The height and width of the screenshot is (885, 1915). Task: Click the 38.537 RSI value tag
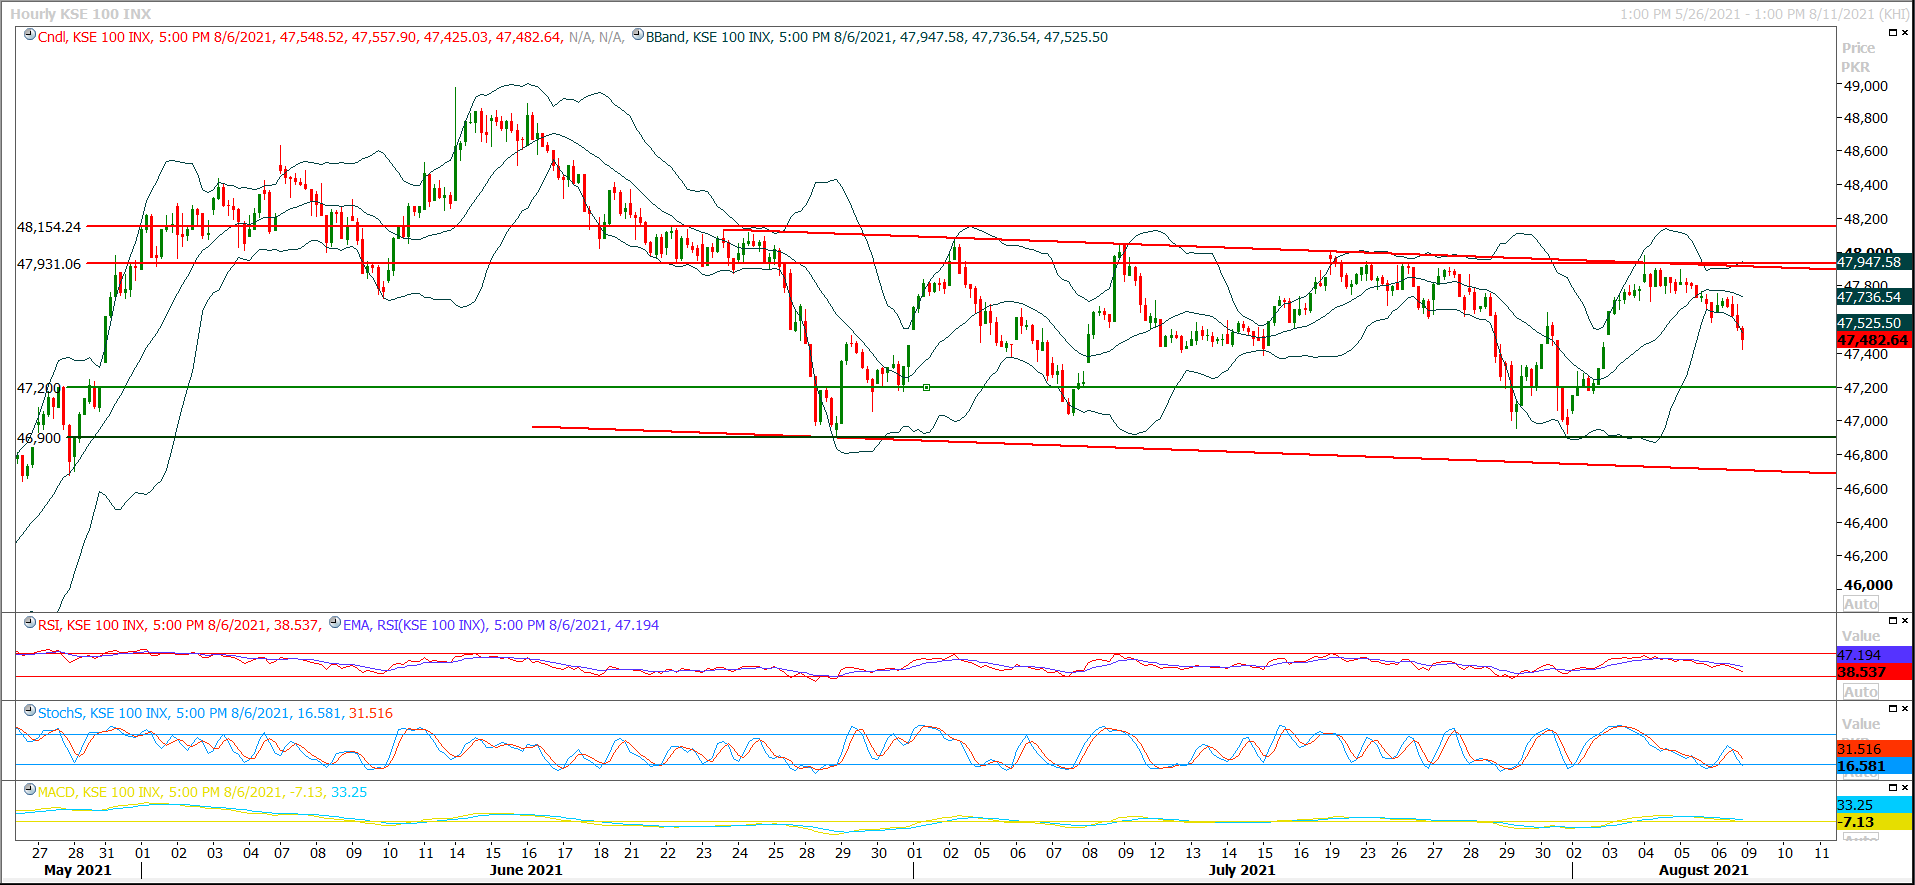click(1874, 672)
